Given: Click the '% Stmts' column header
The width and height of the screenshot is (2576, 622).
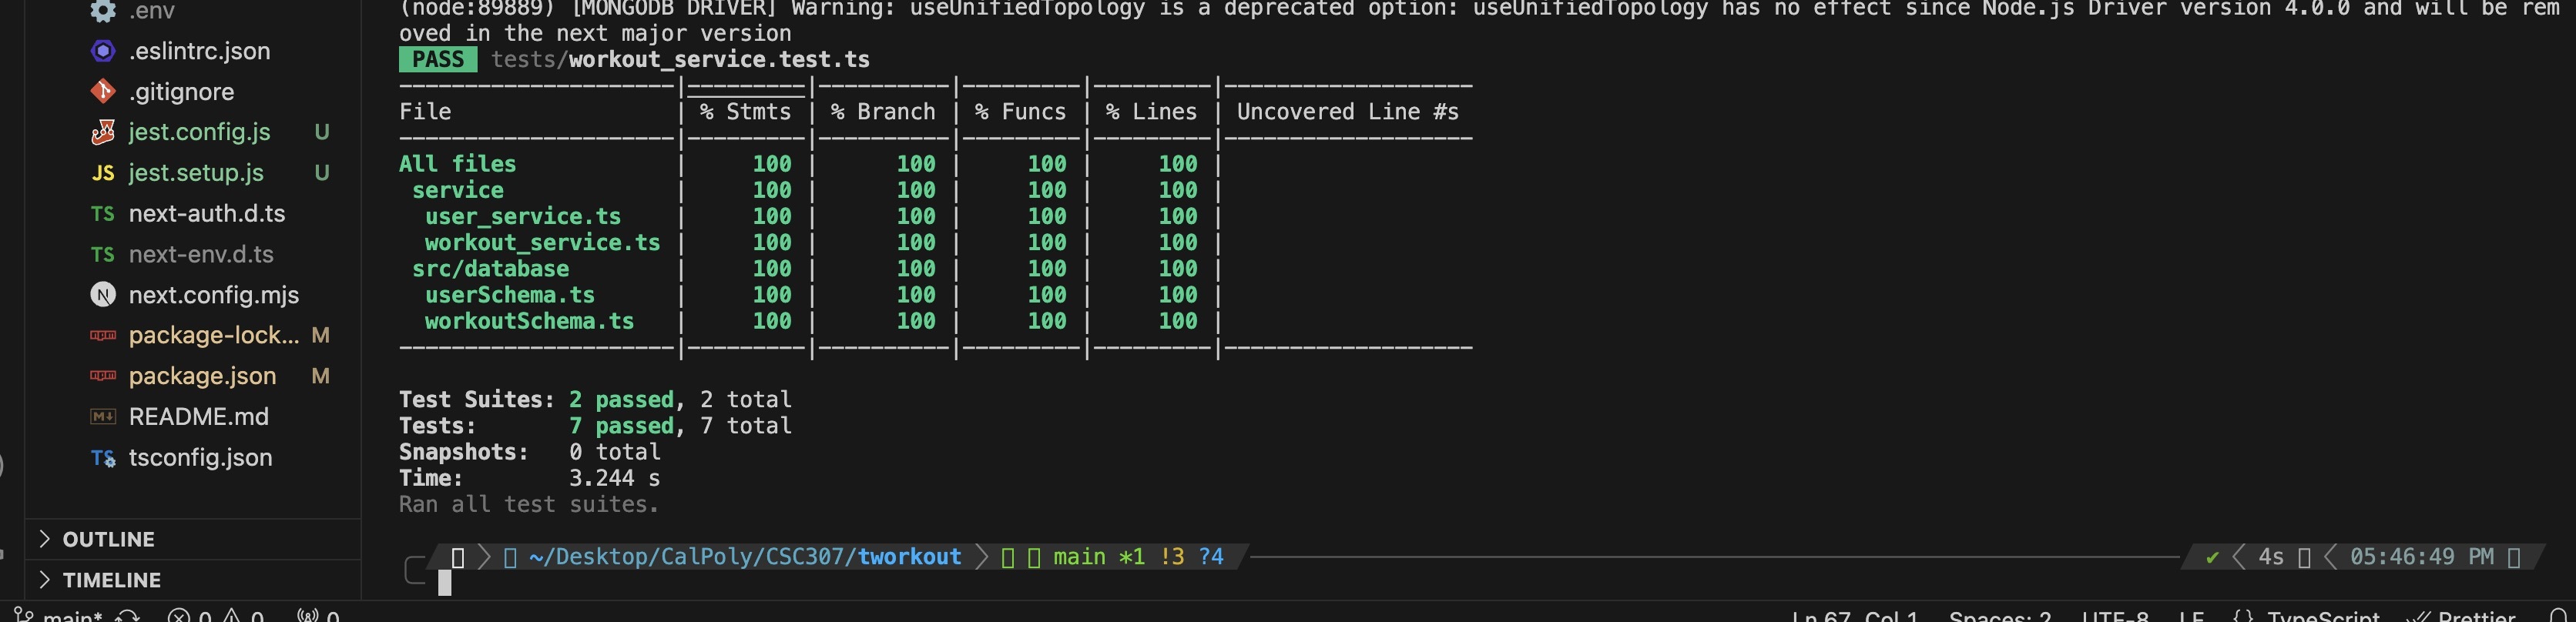Looking at the screenshot, I should point(746,112).
